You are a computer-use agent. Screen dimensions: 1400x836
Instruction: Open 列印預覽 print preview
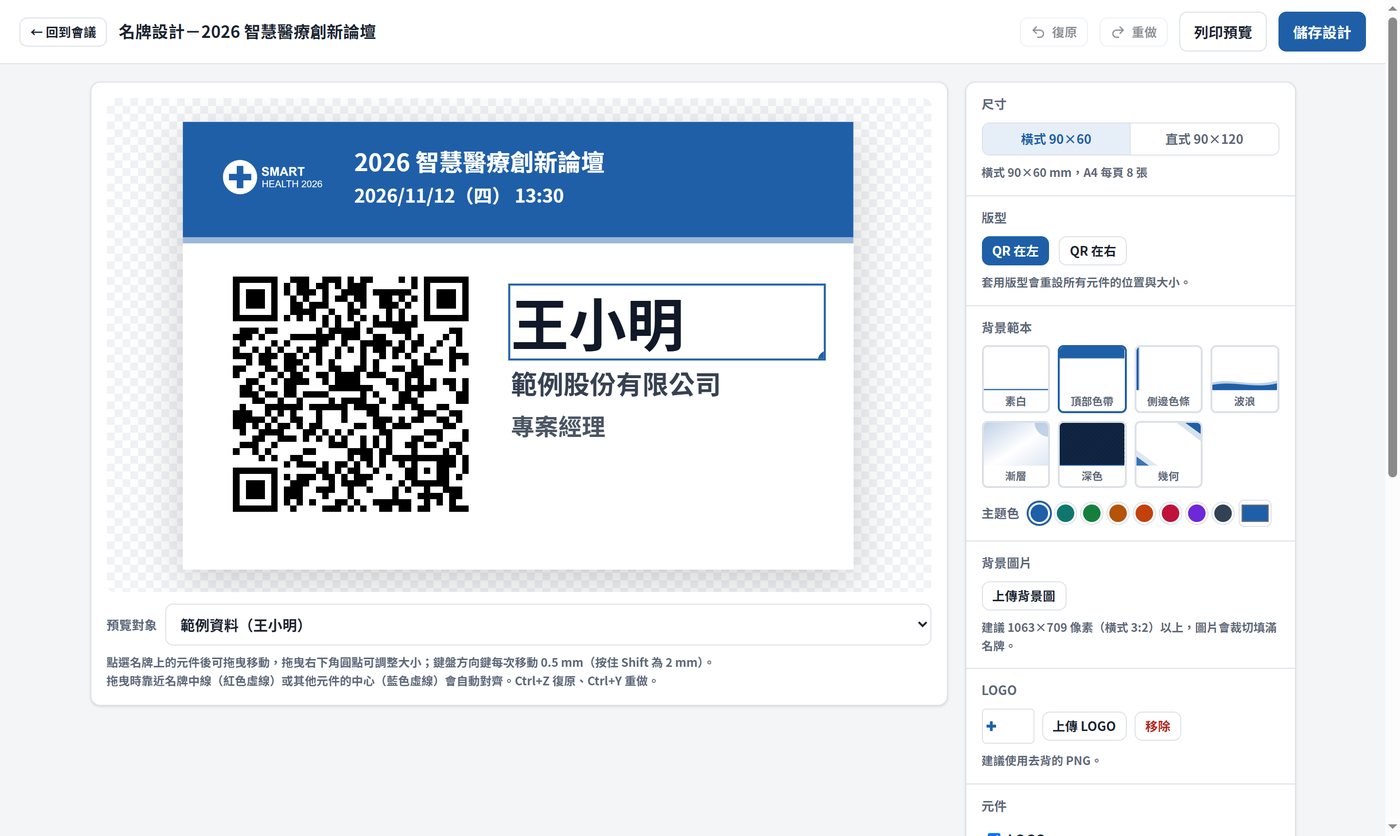(1223, 32)
